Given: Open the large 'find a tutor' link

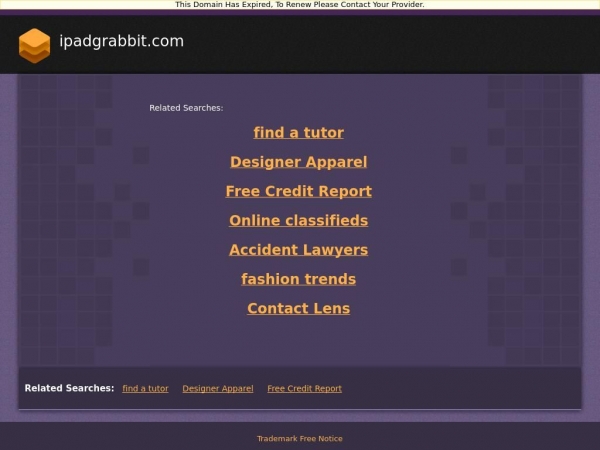Looking at the screenshot, I should [x=298, y=132].
